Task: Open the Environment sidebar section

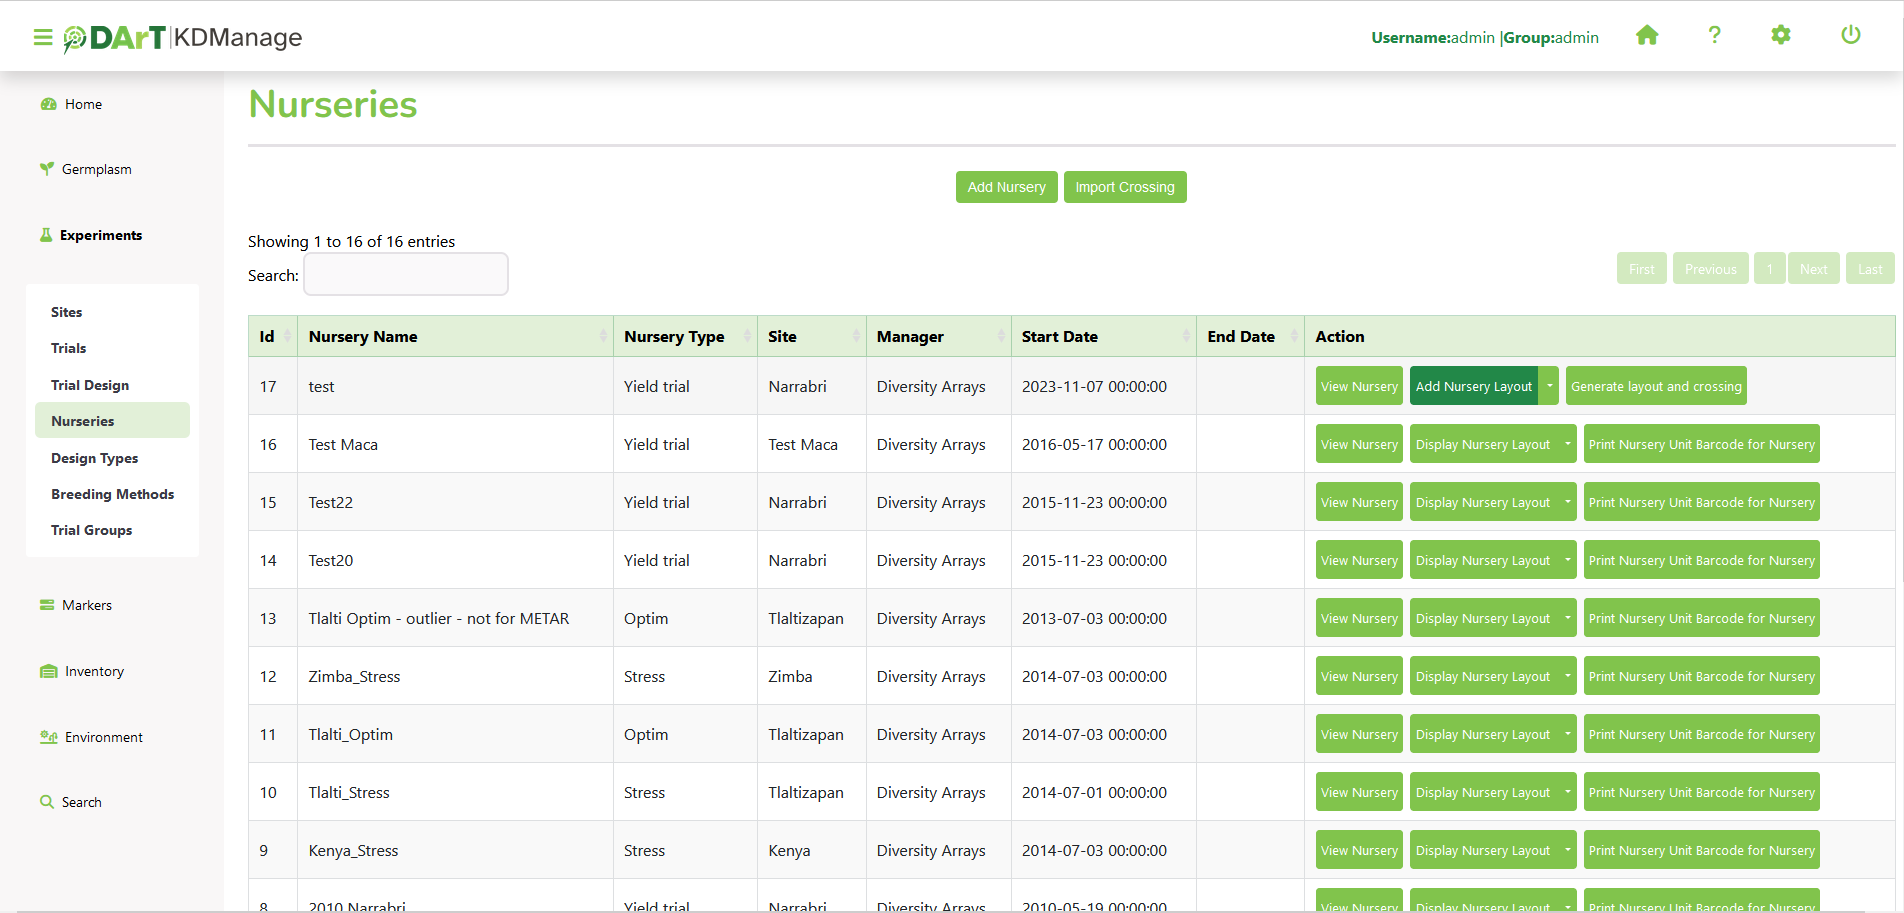Action: [103, 738]
